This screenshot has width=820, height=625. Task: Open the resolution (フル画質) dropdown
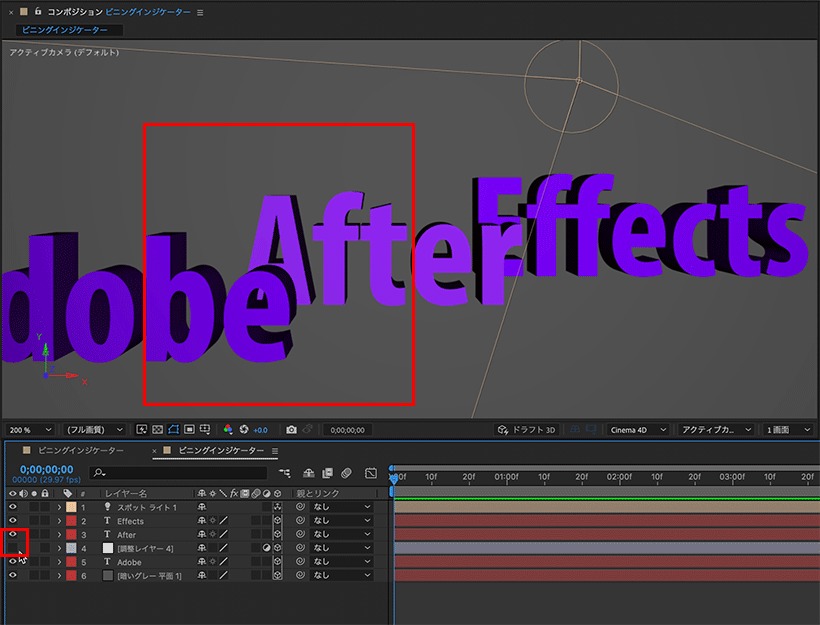(94, 429)
